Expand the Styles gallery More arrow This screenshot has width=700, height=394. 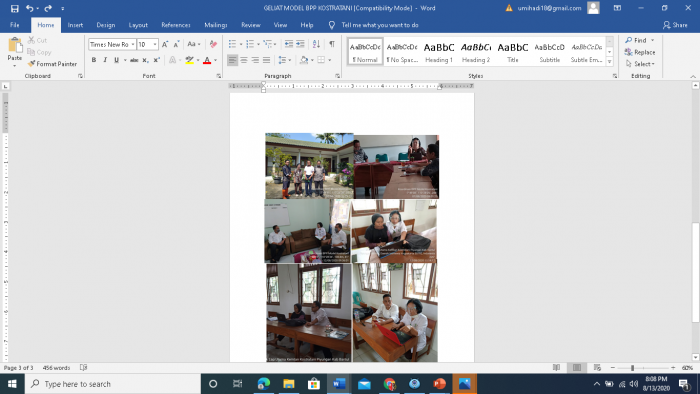pos(609,62)
